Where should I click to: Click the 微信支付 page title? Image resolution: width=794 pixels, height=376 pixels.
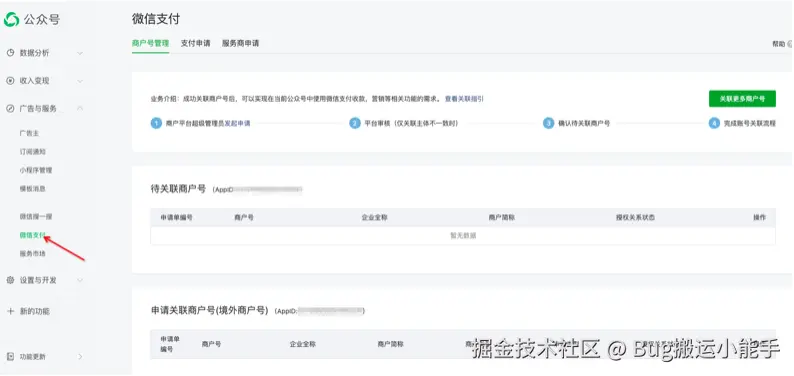point(156,19)
